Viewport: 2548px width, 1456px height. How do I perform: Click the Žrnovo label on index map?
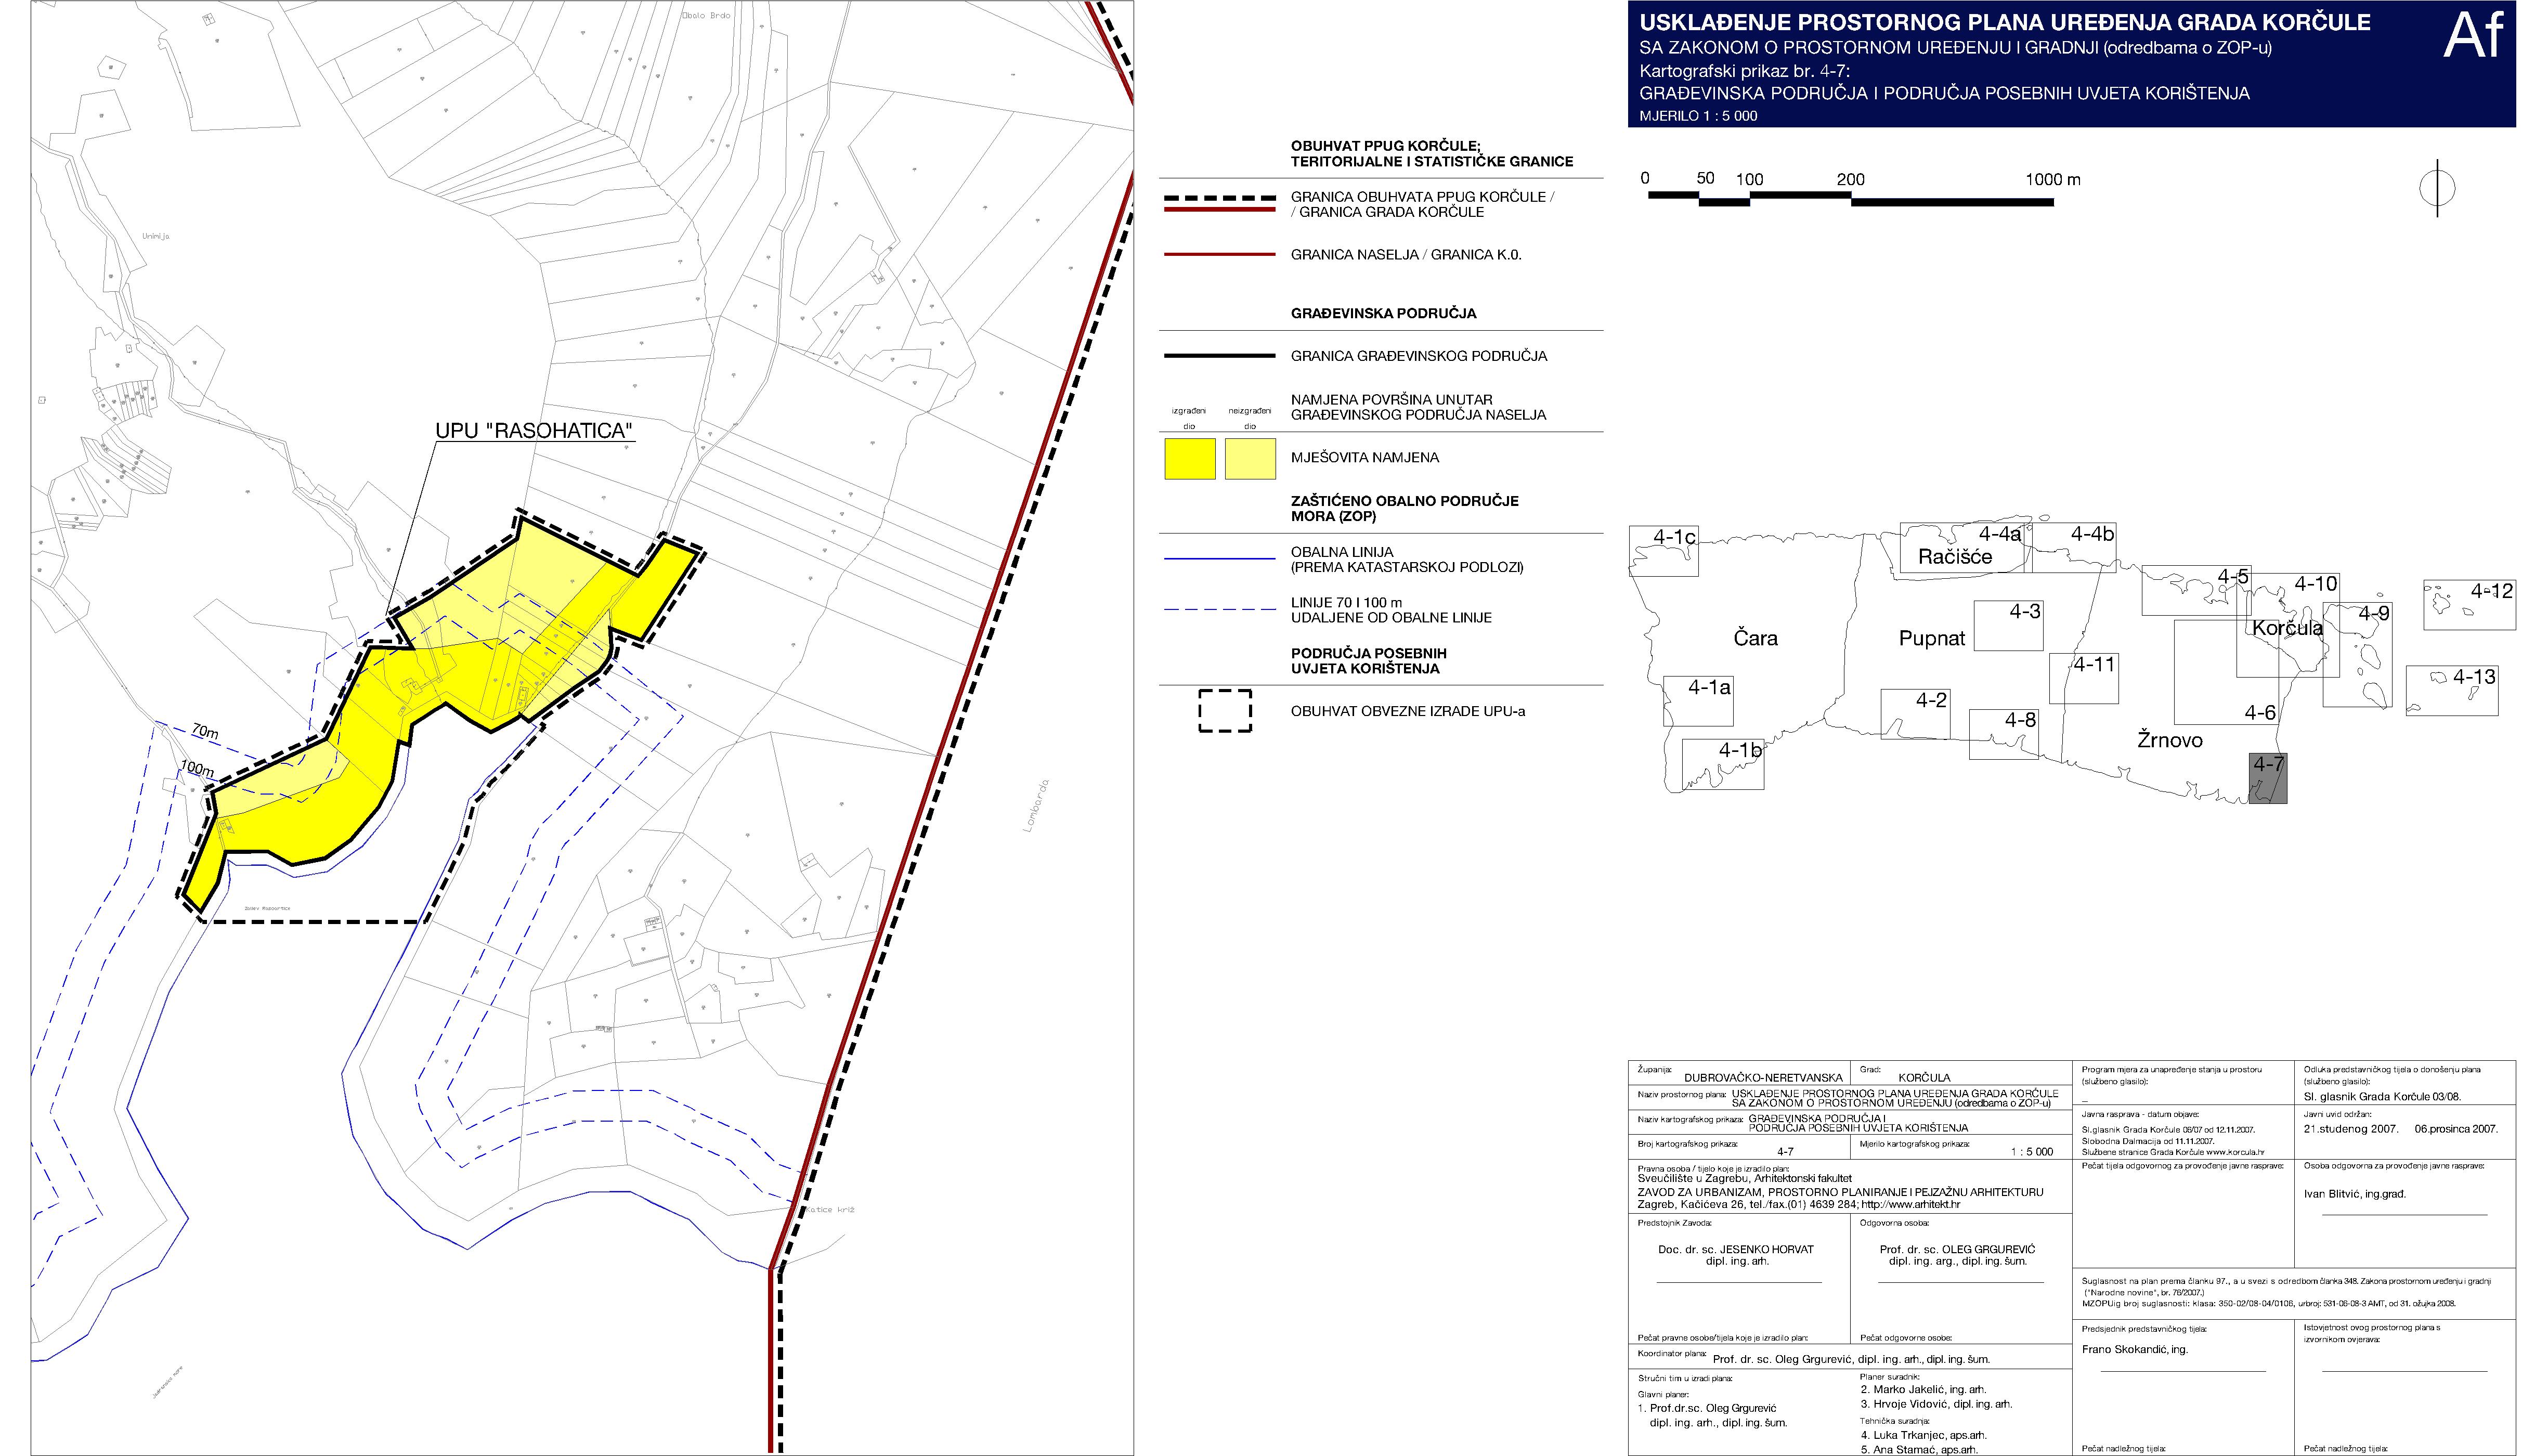(x=2169, y=741)
